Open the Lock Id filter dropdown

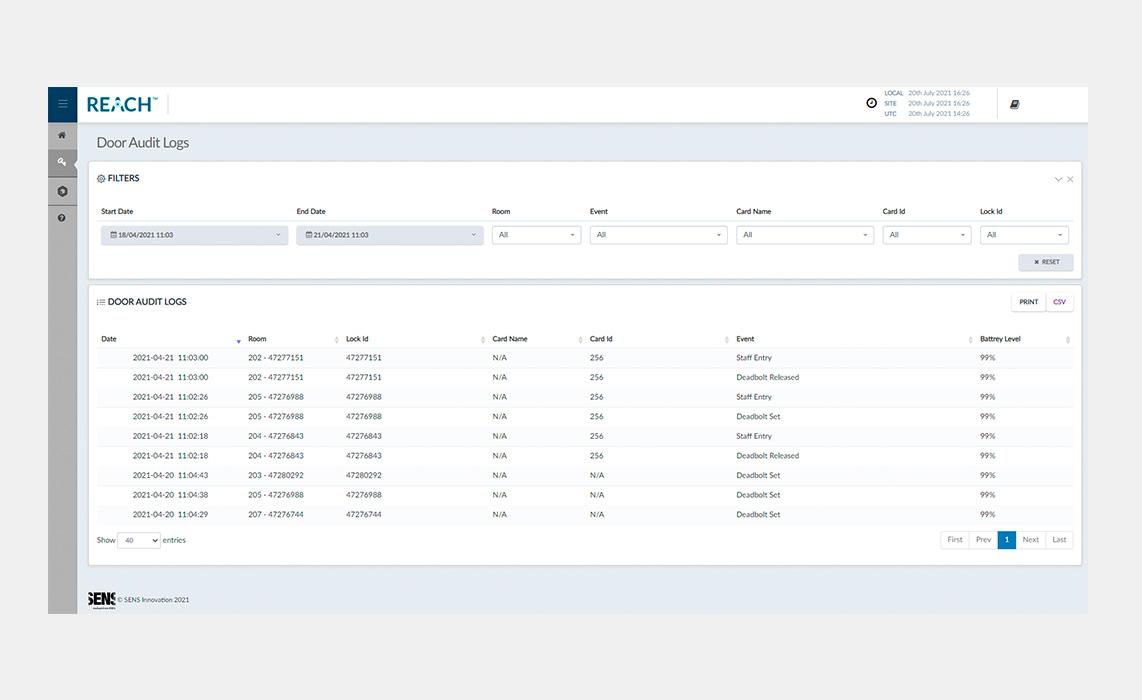point(1024,235)
